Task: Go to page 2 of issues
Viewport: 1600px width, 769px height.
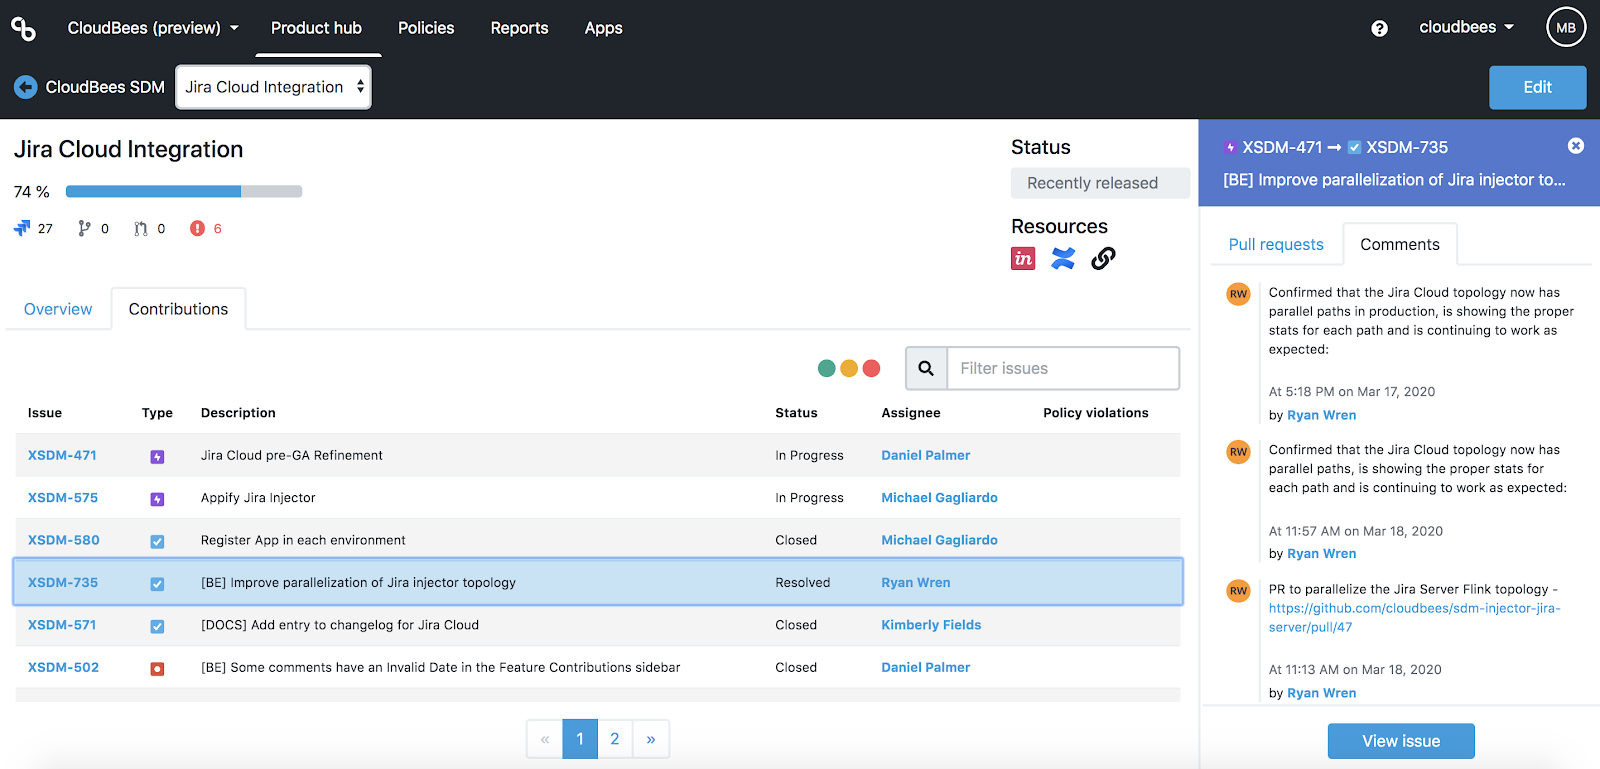Action: [x=615, y=739]
